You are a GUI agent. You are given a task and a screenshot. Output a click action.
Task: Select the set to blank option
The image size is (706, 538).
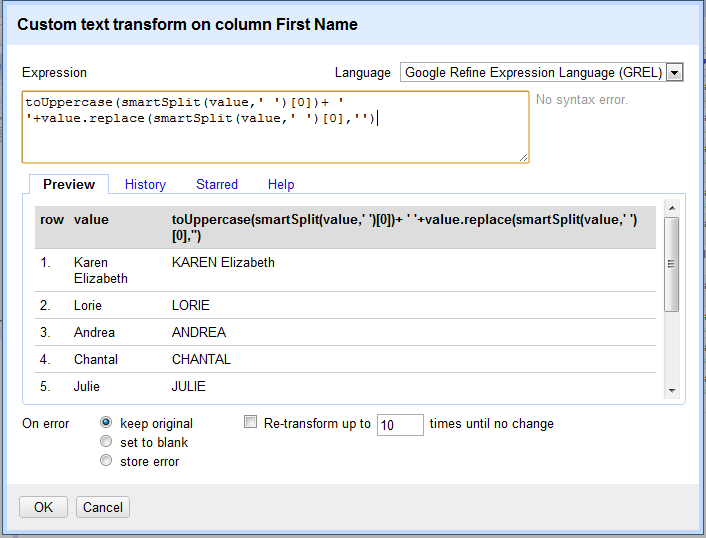pyautogui.click(x=106, y=441)
